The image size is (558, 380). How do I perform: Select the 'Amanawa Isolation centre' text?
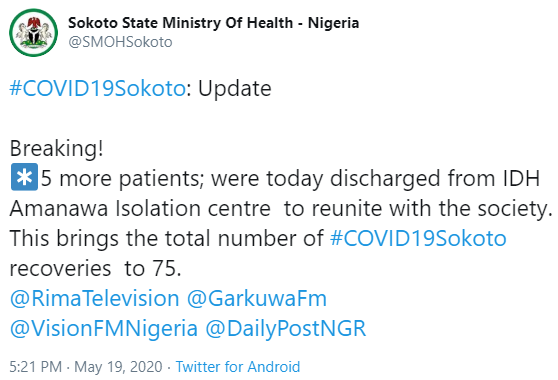click(x=140, y=208)
